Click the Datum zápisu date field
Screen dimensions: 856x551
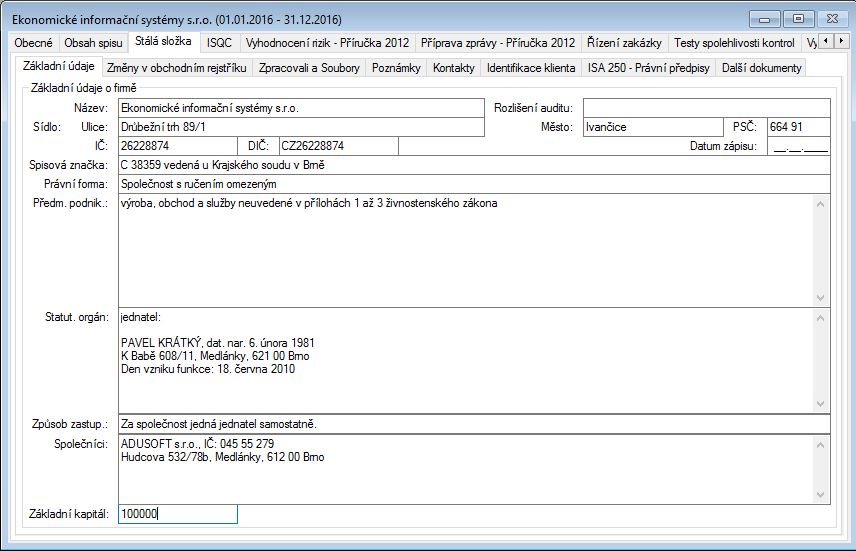[799, 146]
